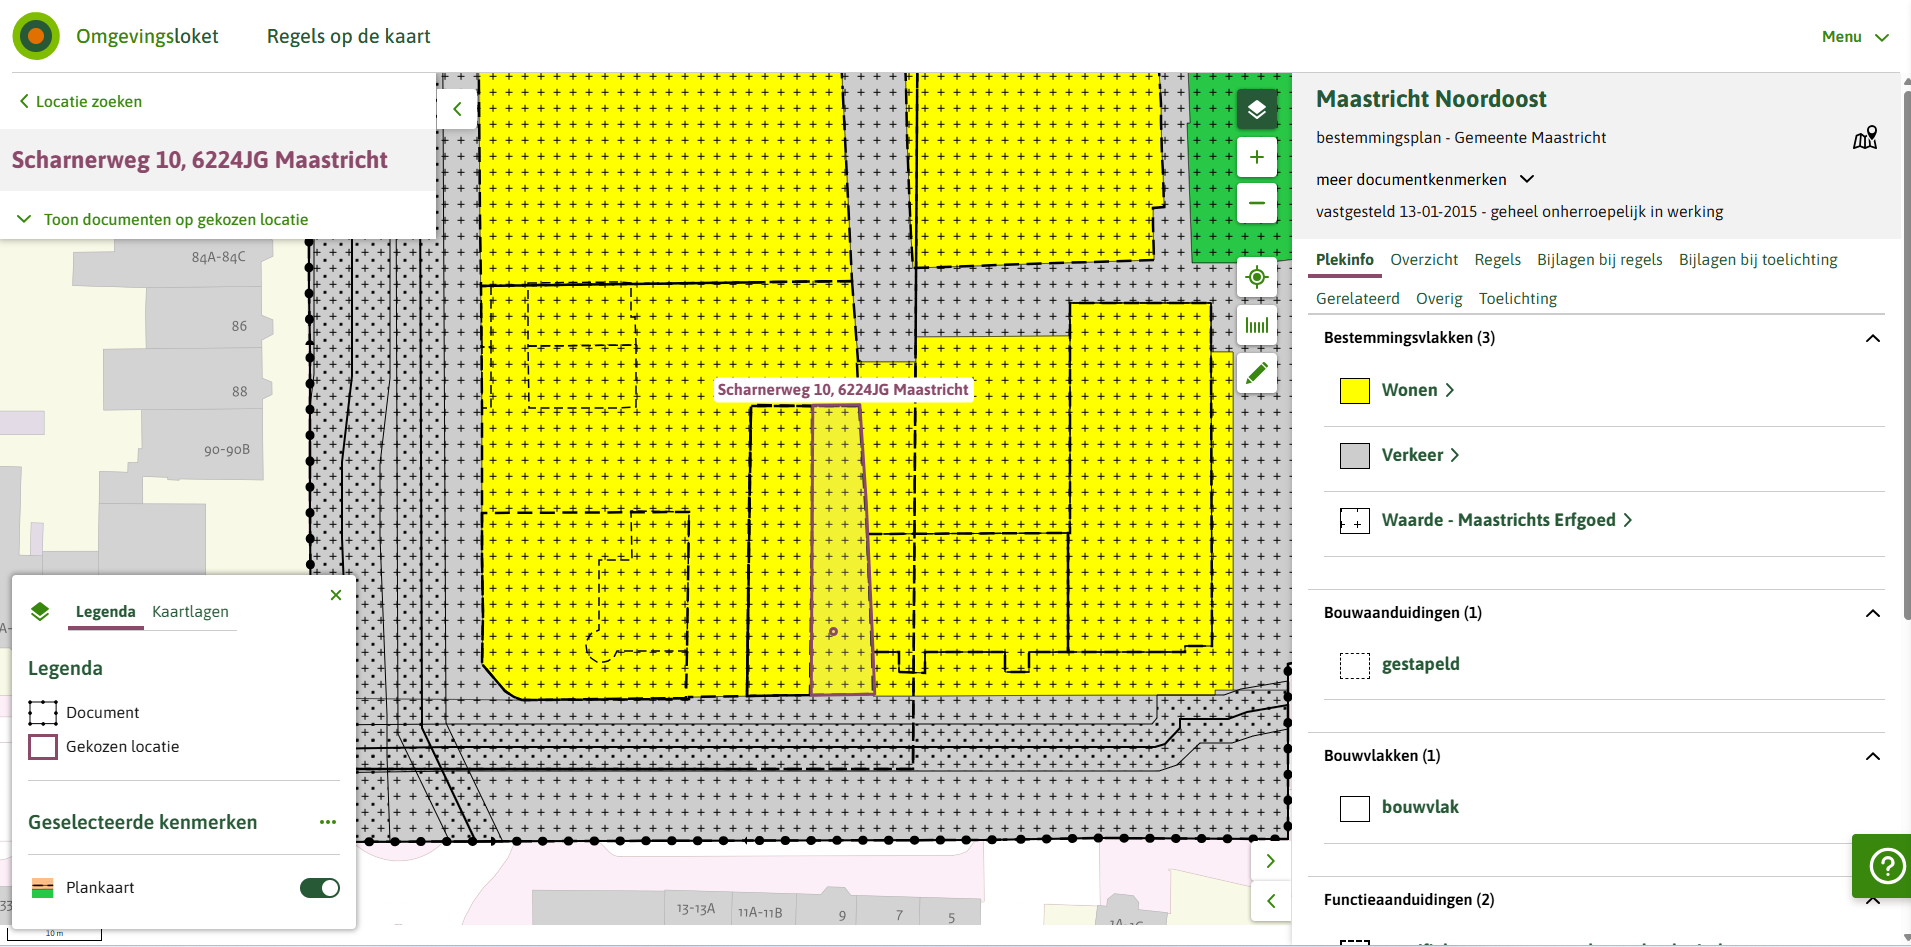Close the Legenda panel
Image resolution: width=1911 pixels, height=947 pixels.
coord(336,595)
